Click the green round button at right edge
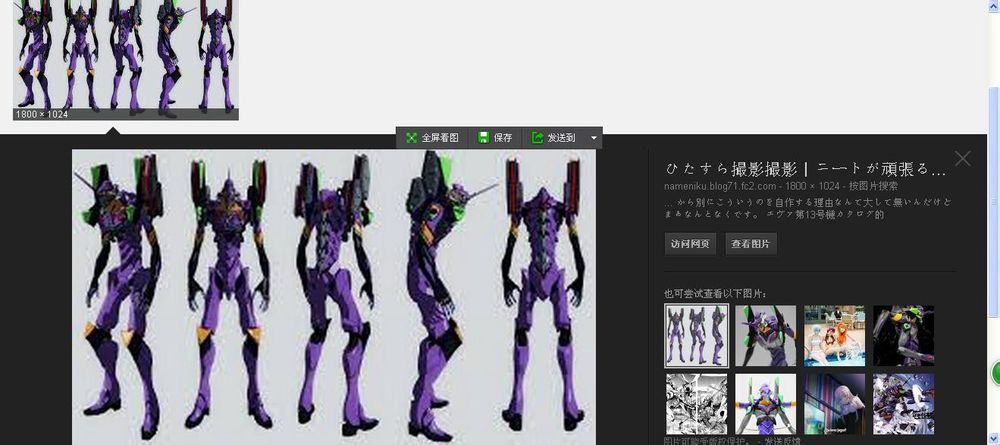This screenshot has width=1000, height=445. (996, 373)
